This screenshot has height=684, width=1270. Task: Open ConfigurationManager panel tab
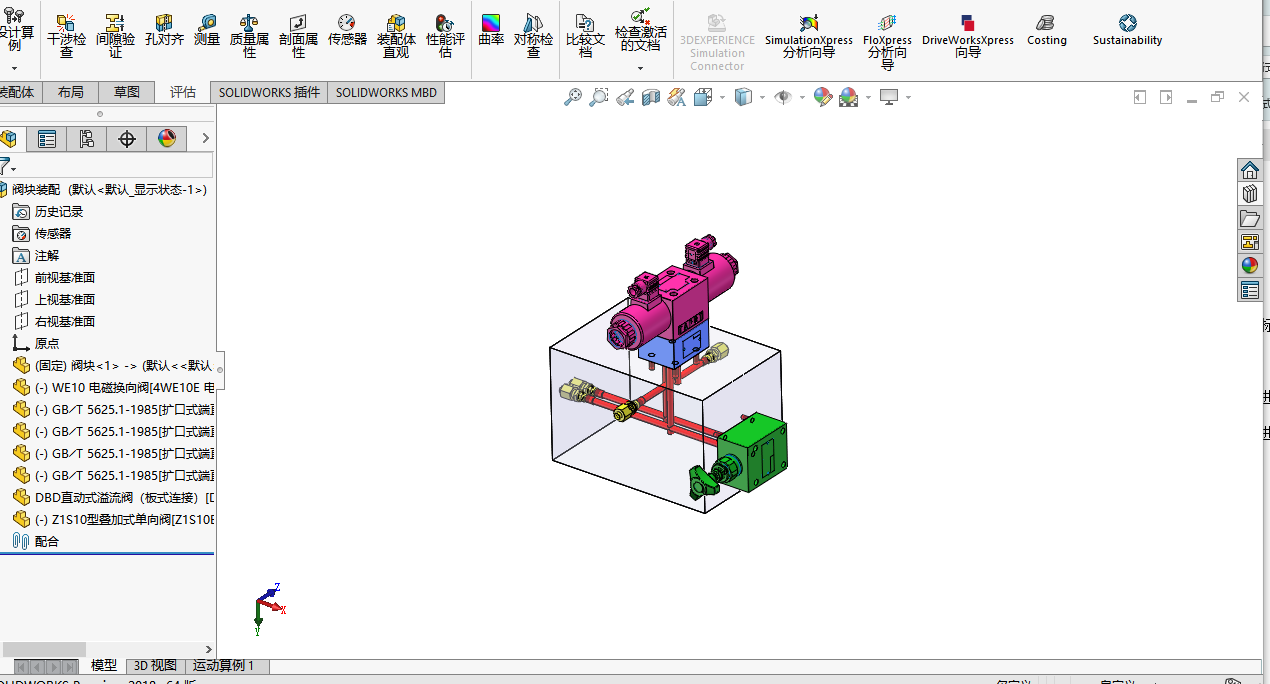click(87, 139)
